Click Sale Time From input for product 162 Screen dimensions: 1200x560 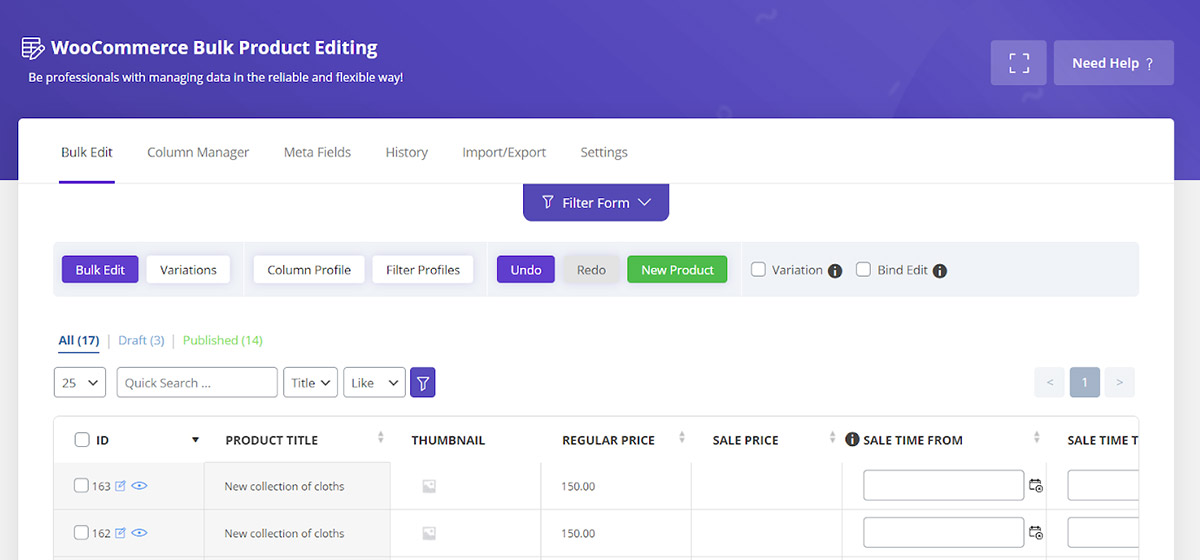(x=944, y=532)
